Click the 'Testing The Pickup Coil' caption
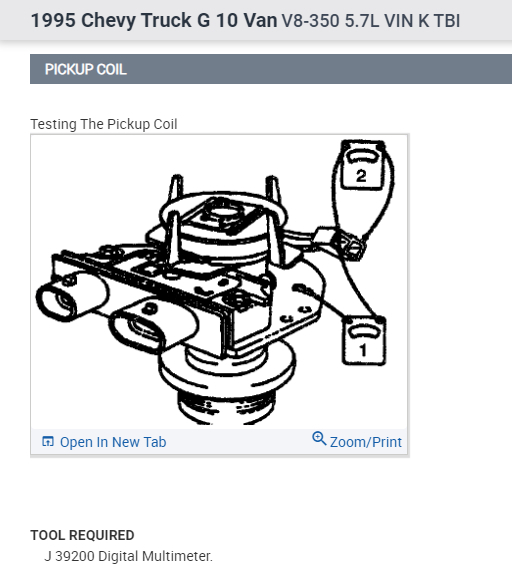The width and height of the screenshot is (512, 587). [x=104, y=124]
